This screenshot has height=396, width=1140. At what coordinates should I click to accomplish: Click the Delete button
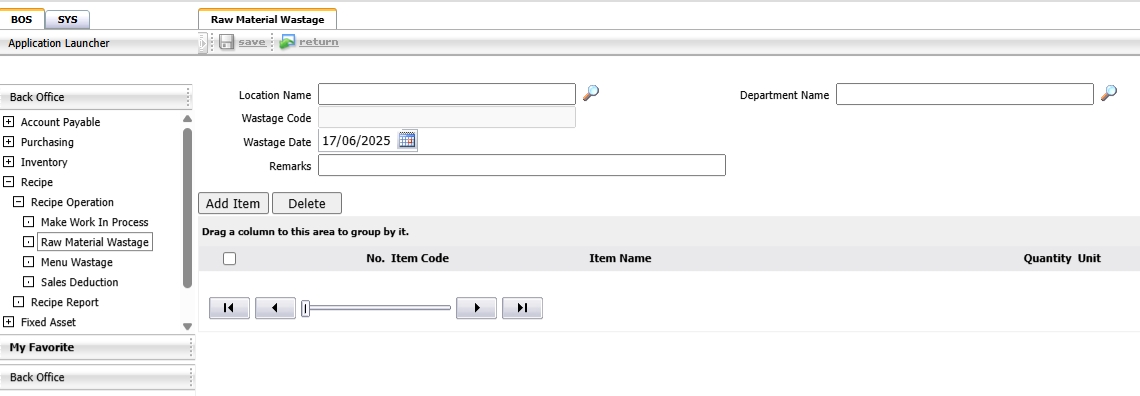[x=307, y=203]
